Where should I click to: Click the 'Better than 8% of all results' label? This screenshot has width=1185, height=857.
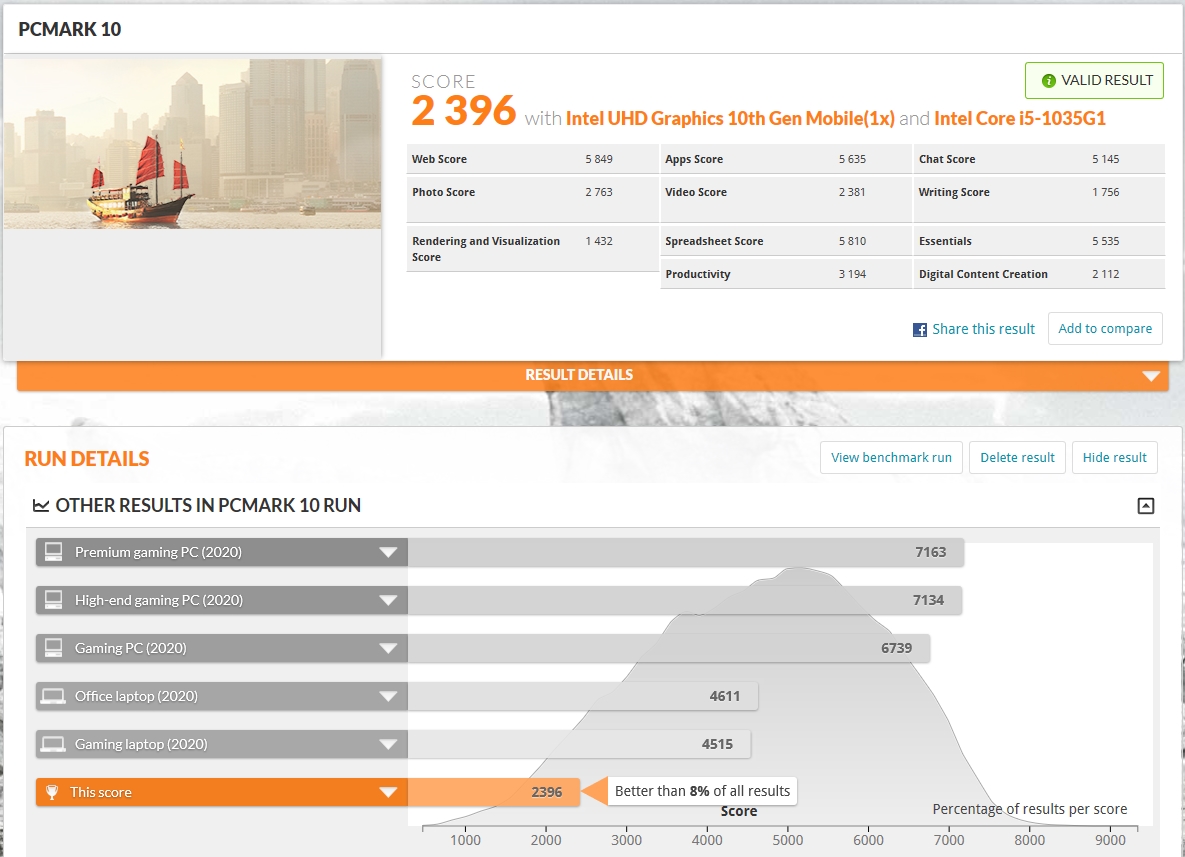click(x=702, y=791)
